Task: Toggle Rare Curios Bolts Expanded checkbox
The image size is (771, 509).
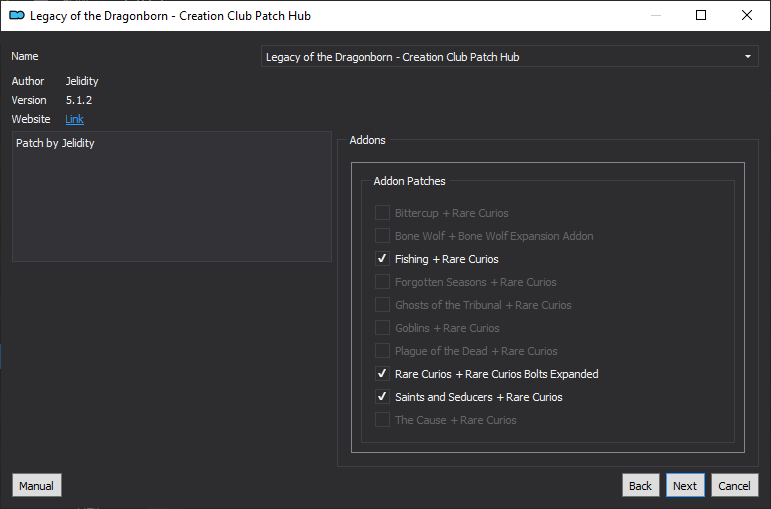Action: [x=382, y=374]
